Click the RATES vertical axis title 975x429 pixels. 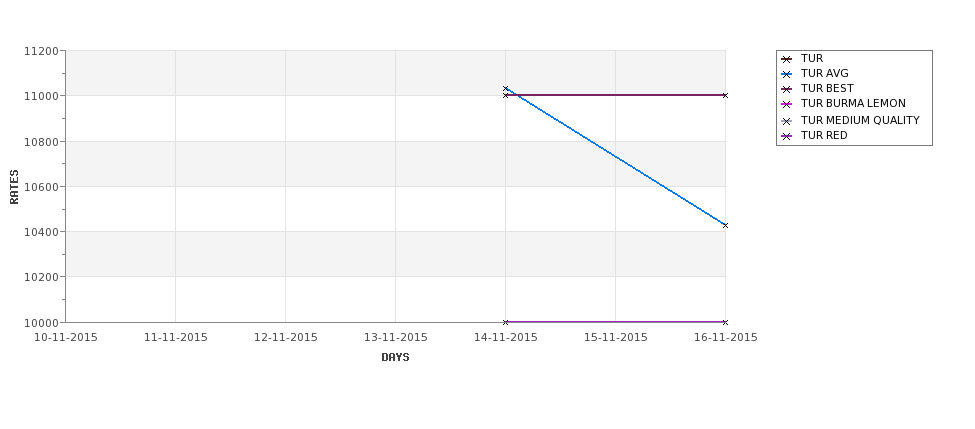(14, 187)
